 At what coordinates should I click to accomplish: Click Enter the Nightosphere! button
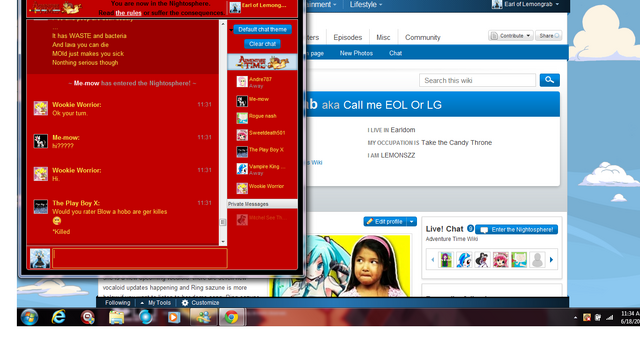coord(517,230)
